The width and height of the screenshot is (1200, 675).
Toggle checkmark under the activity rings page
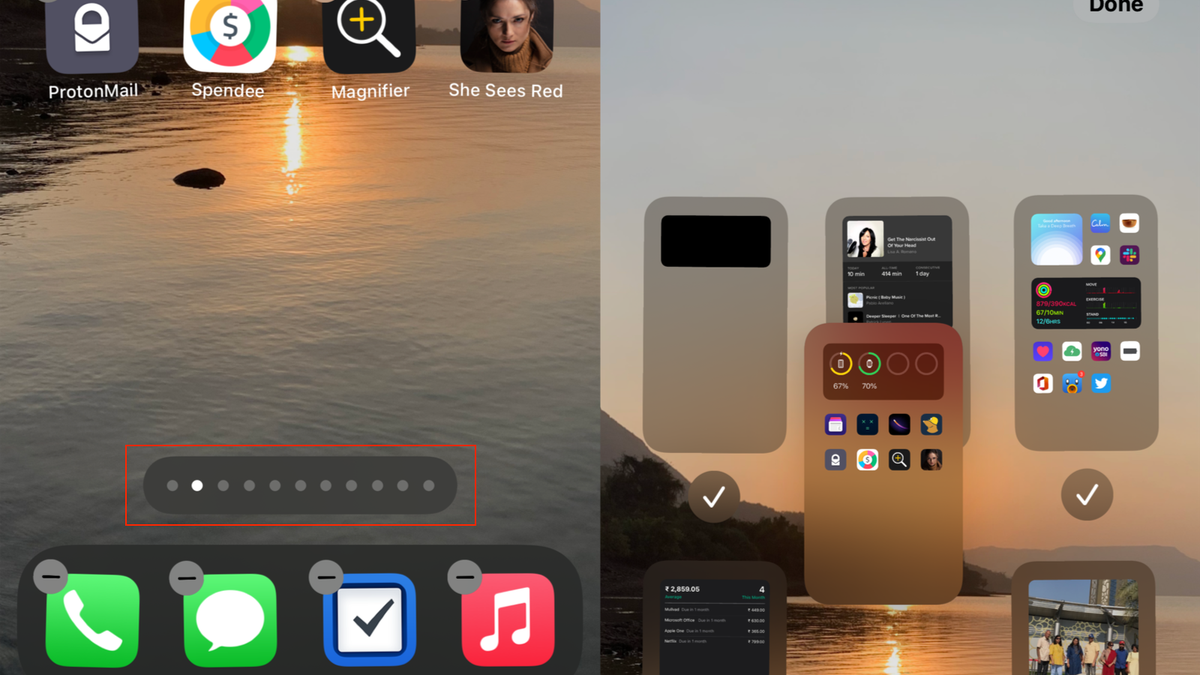click(x=1086, y=494)
